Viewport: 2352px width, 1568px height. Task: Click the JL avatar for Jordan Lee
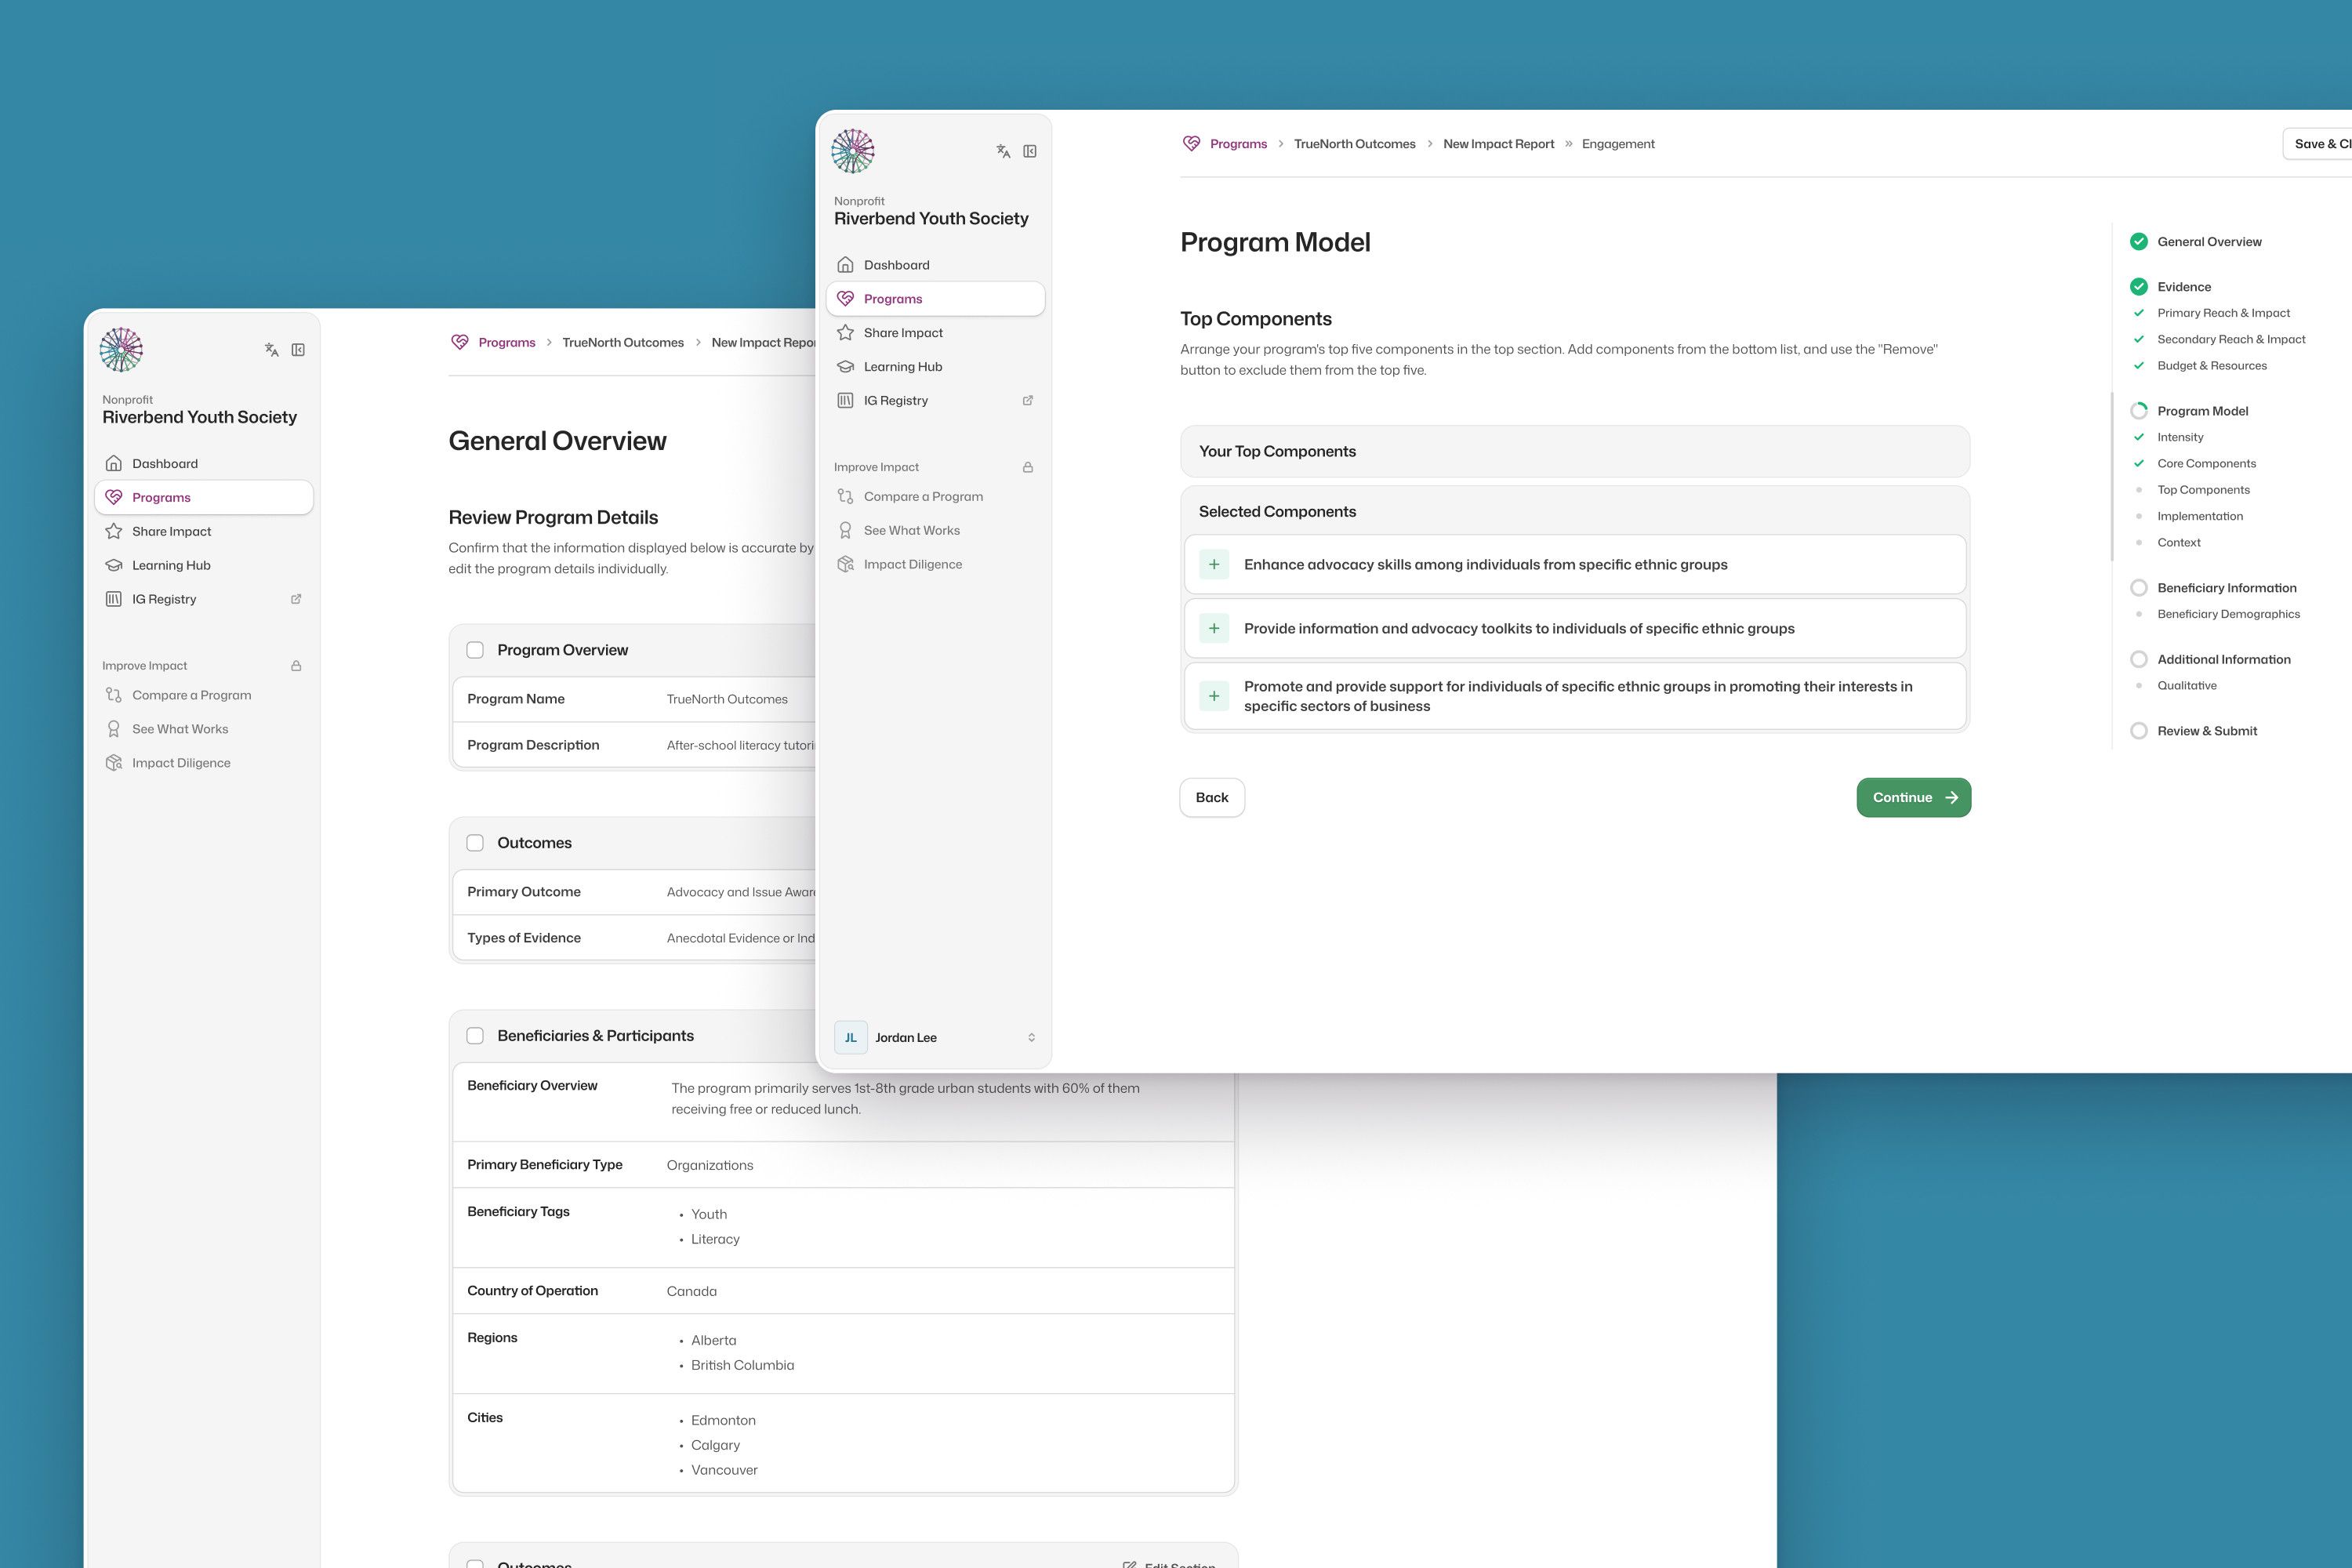(x=851, y=1038)
